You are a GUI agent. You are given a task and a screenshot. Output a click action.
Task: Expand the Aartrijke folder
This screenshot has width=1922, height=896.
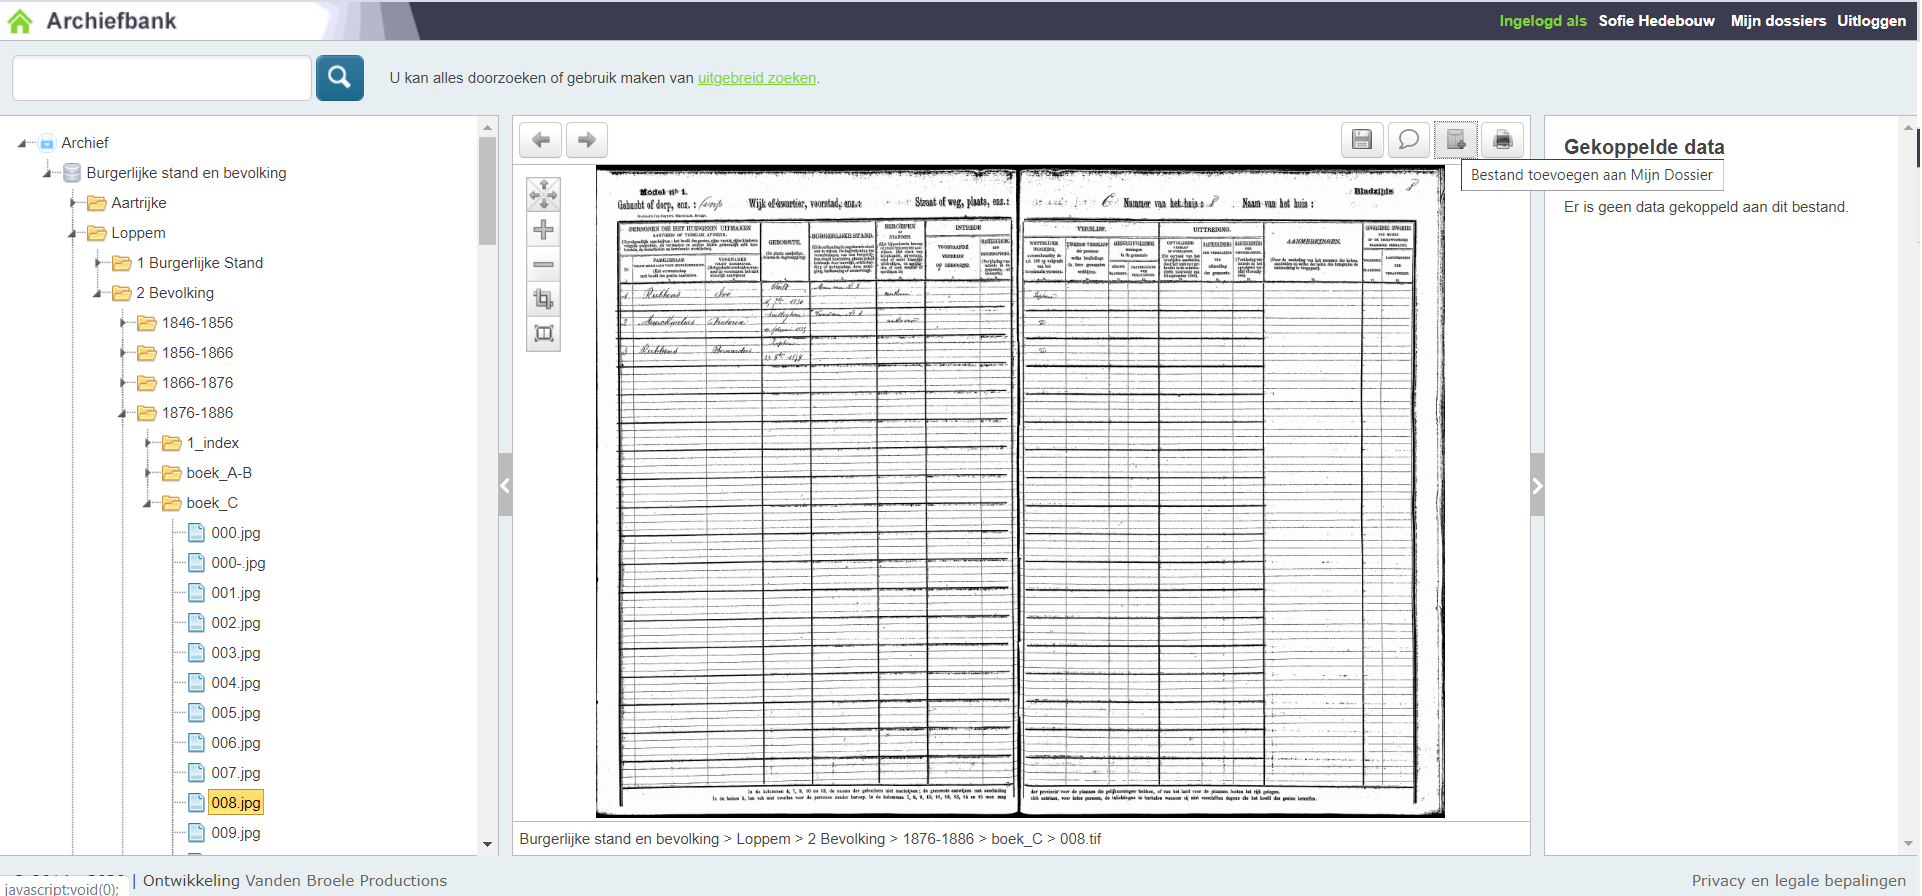pyautogui.click(x=73, y=203)
